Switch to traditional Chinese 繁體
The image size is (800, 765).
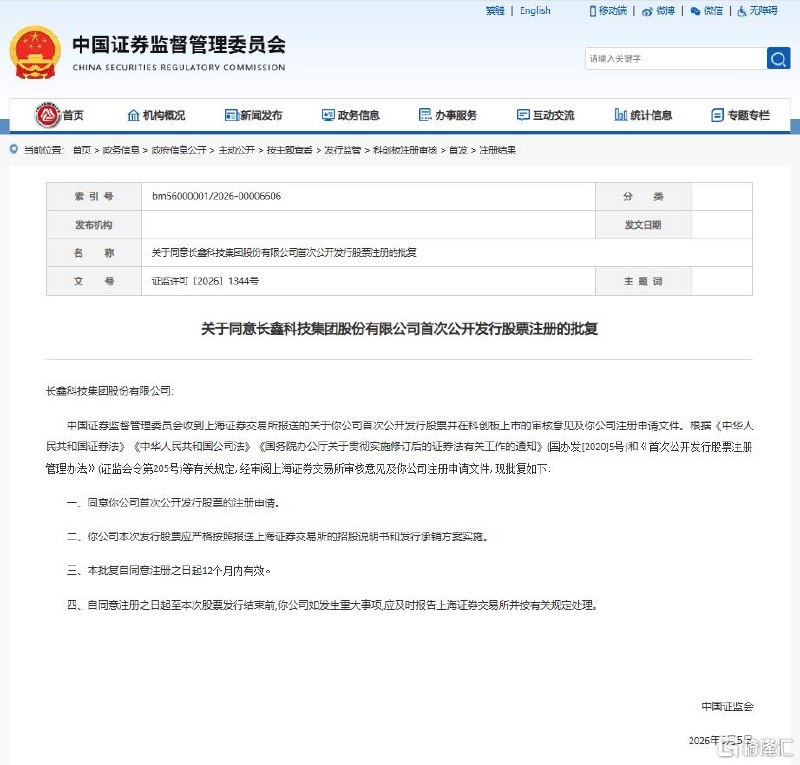(495, 11)
